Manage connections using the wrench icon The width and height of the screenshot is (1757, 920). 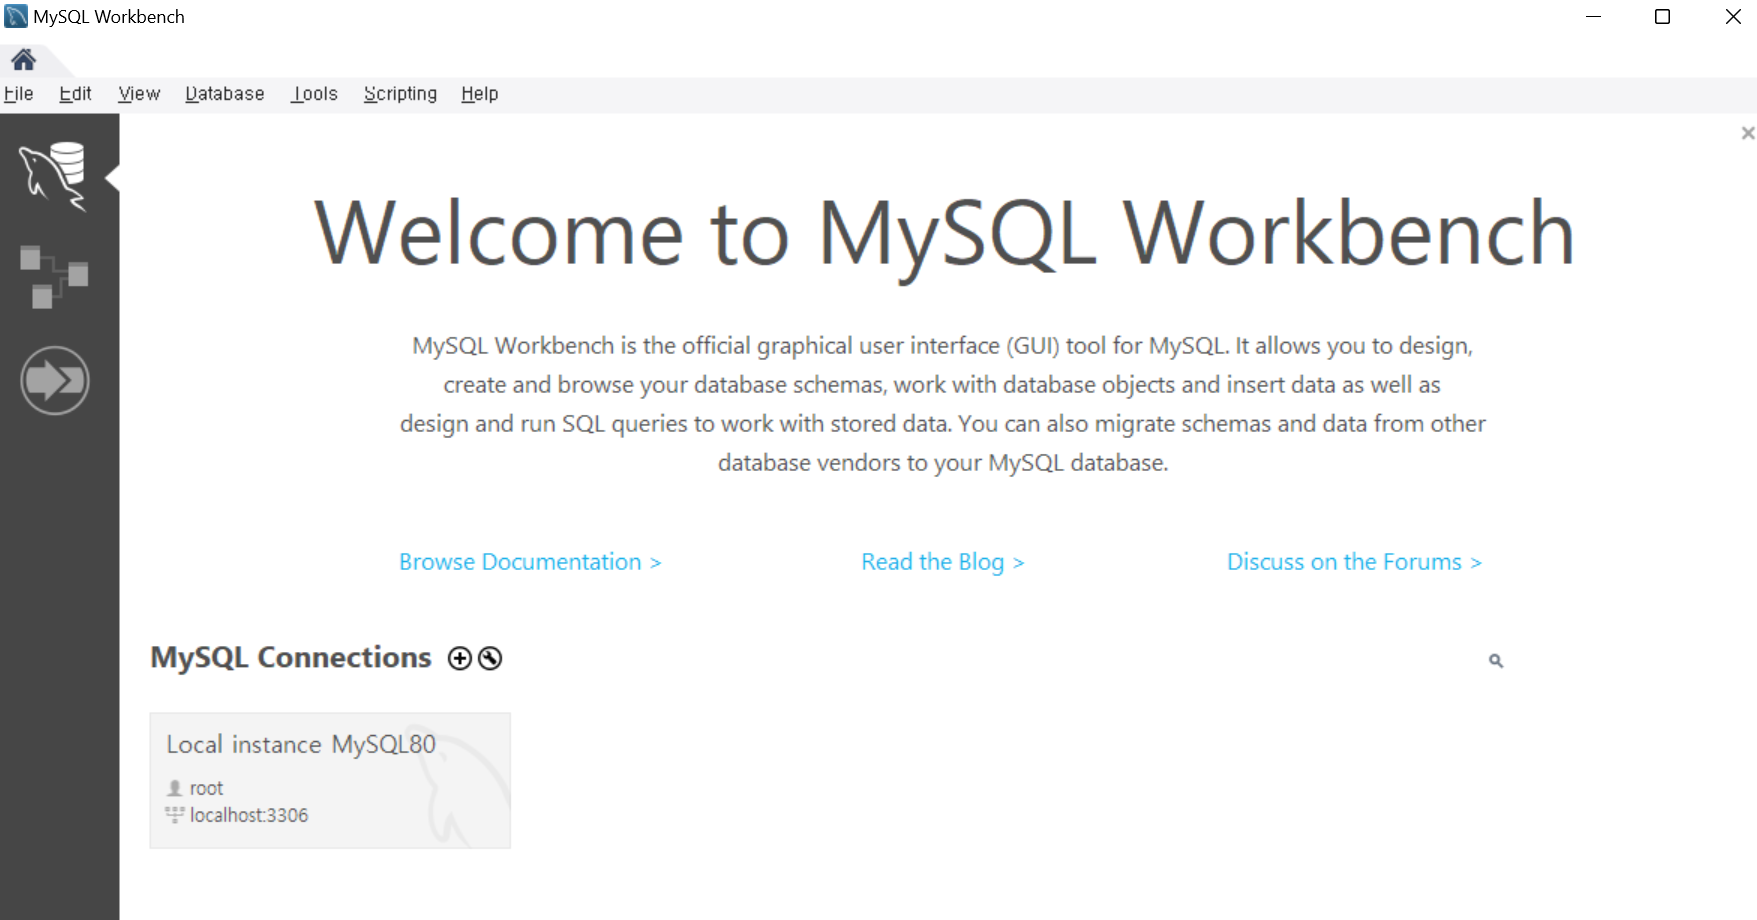[489, 658]
